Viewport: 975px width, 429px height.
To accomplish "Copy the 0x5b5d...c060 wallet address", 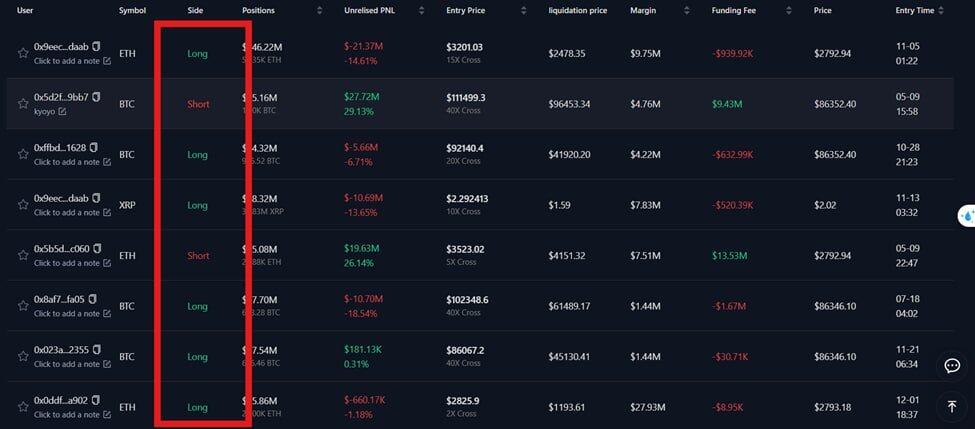I will point(96,248).
